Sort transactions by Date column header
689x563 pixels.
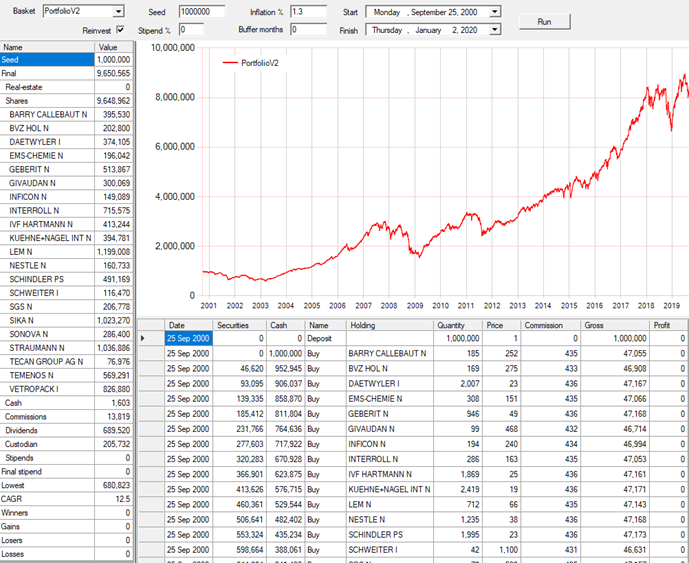pos(189,325)
